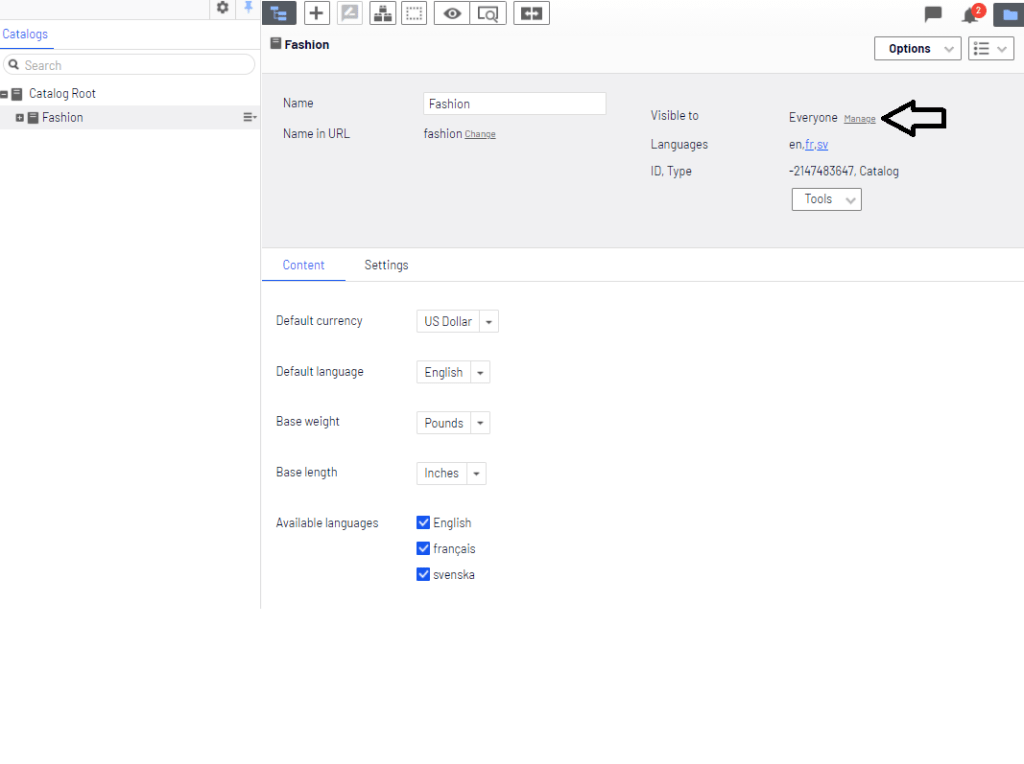1024x764 pixels.
Task: Select the Catalogs tab in left pane
Action: tap(25, 35)
